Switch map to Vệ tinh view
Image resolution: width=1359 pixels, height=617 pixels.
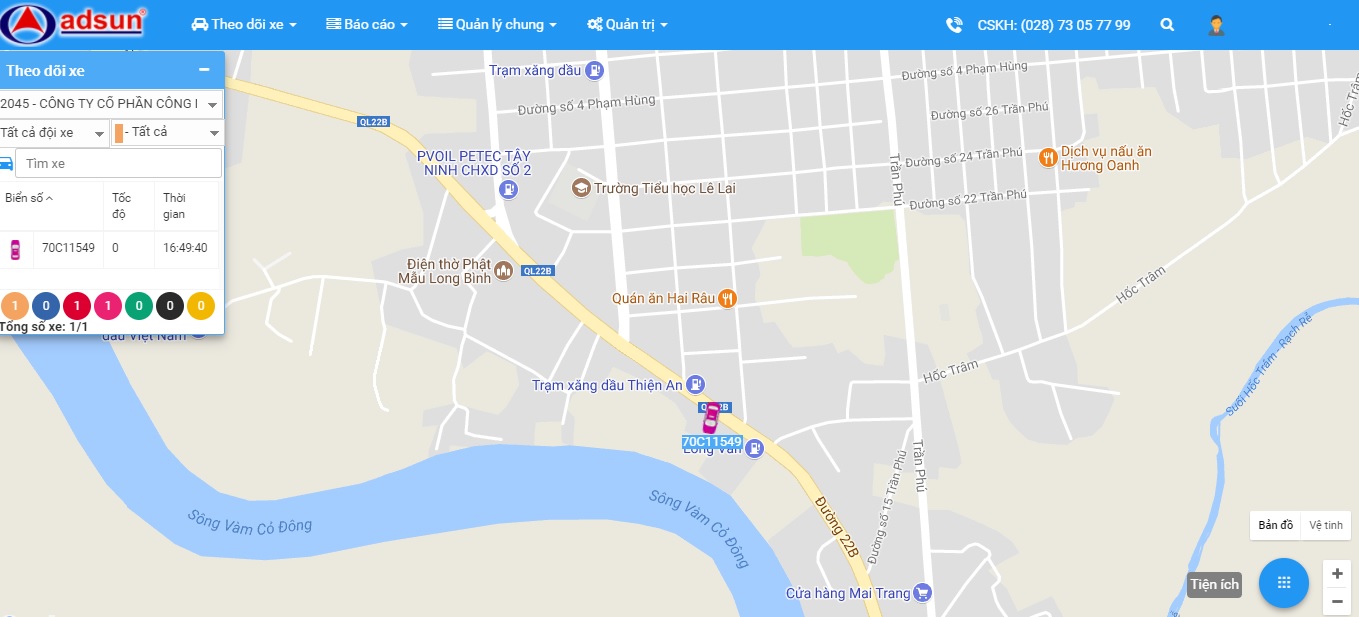pyautogui.click(x=1326, y=525)
